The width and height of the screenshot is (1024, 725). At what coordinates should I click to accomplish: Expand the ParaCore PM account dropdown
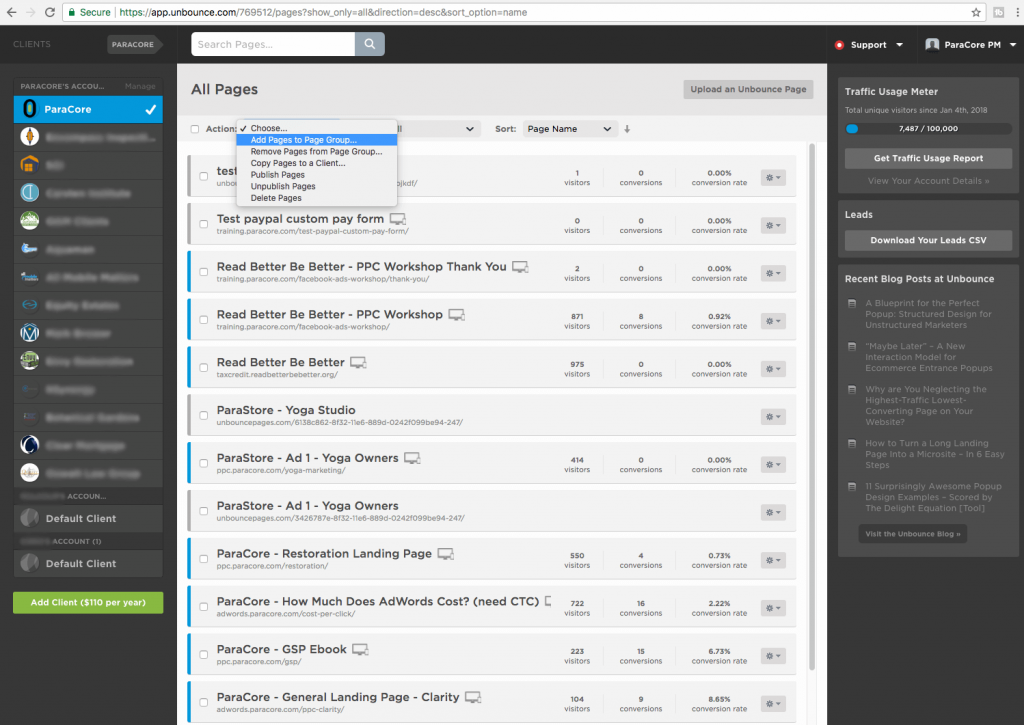(1013, 45)
